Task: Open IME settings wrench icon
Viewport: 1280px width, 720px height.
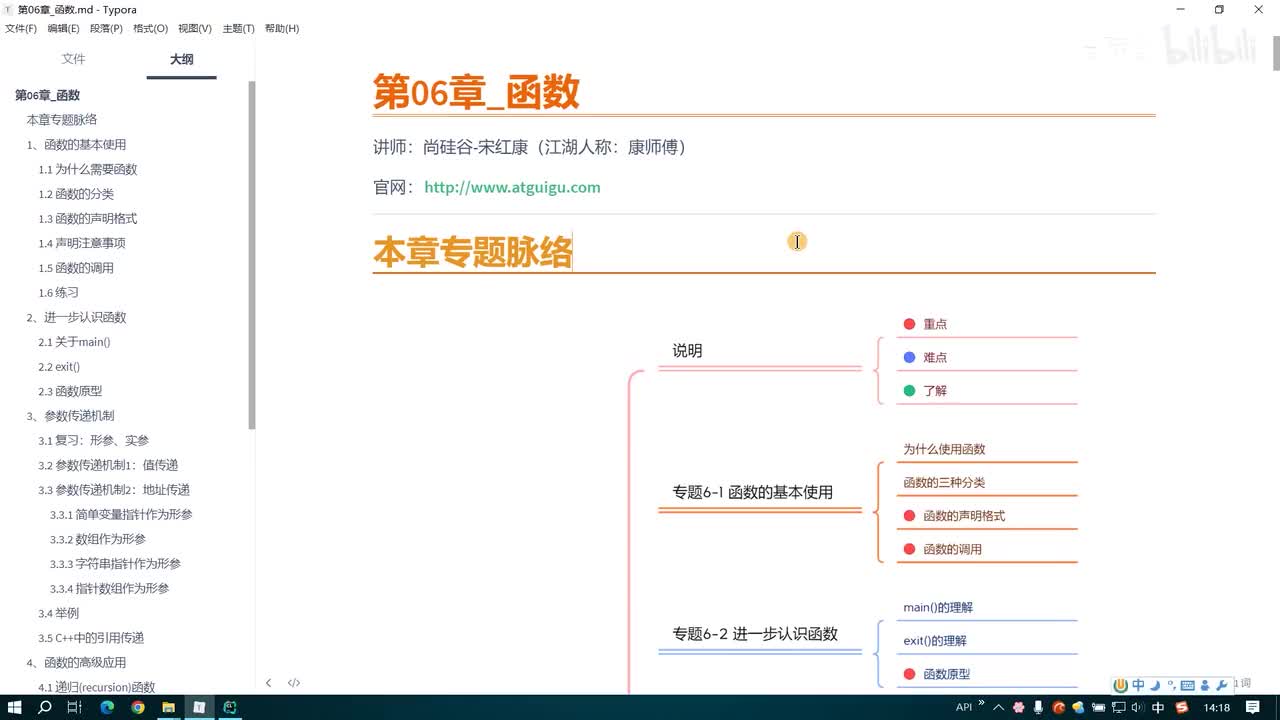Action: click(x=1221, y=685)
